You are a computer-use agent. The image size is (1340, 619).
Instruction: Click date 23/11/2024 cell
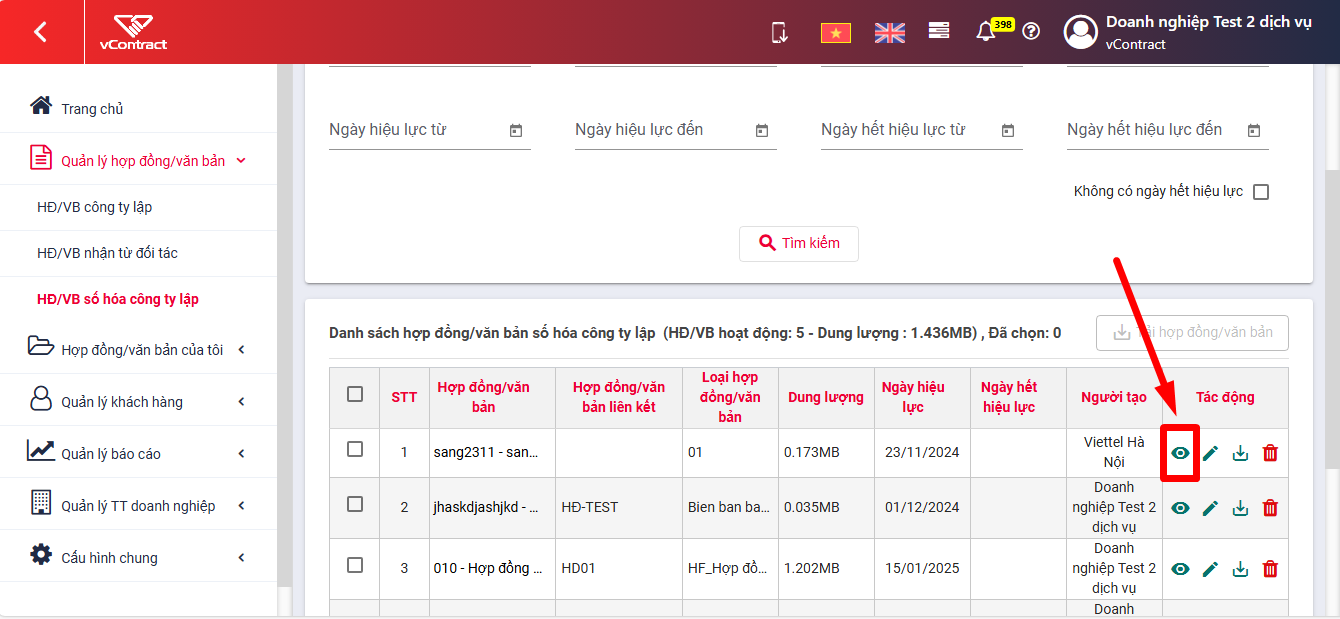point(922,452)
